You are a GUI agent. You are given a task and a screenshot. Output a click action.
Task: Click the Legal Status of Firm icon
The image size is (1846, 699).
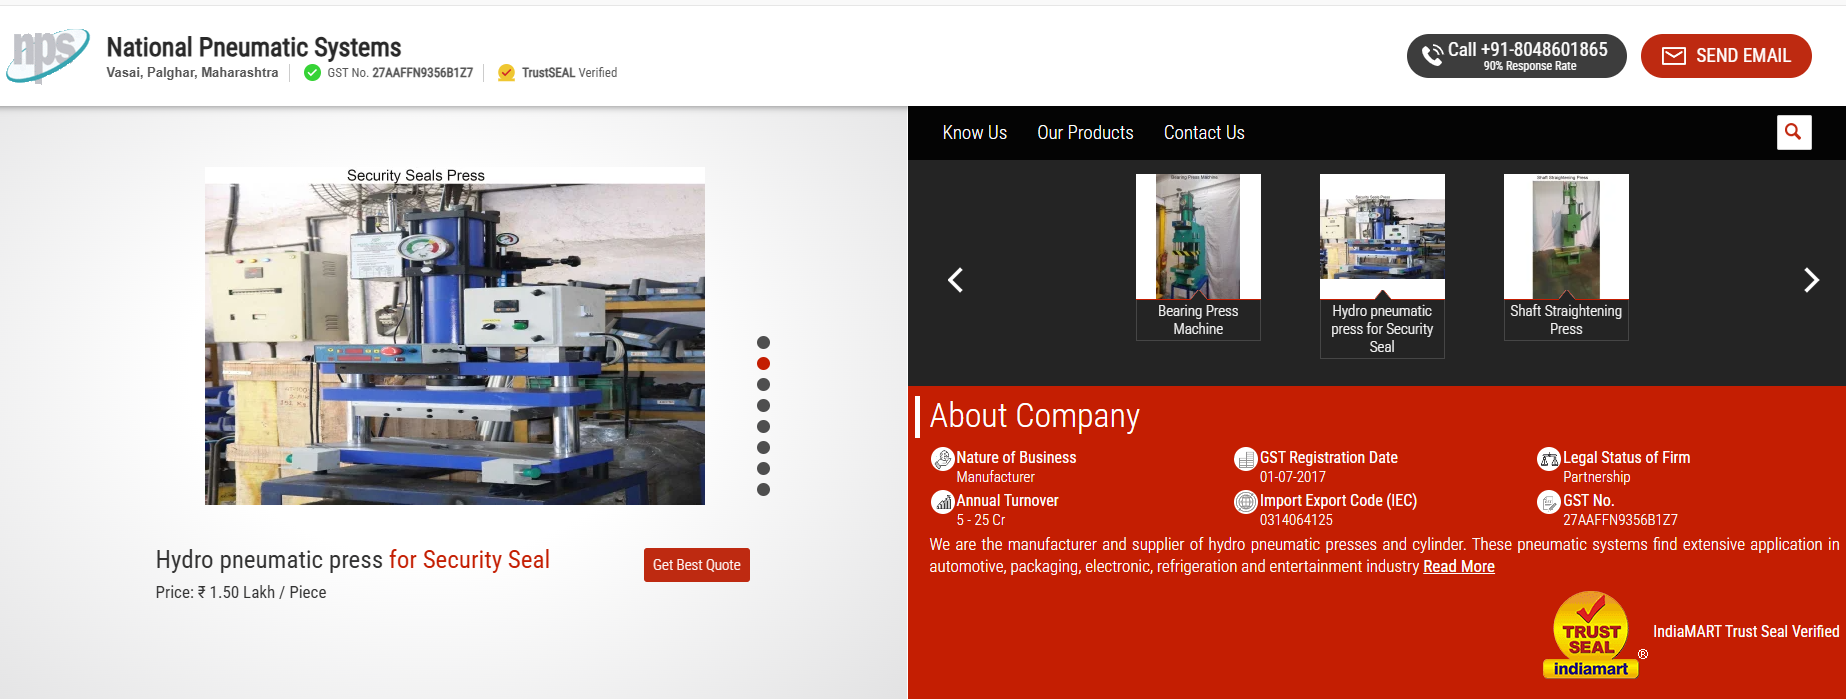pyautogui.click(x=1549, y=459)
